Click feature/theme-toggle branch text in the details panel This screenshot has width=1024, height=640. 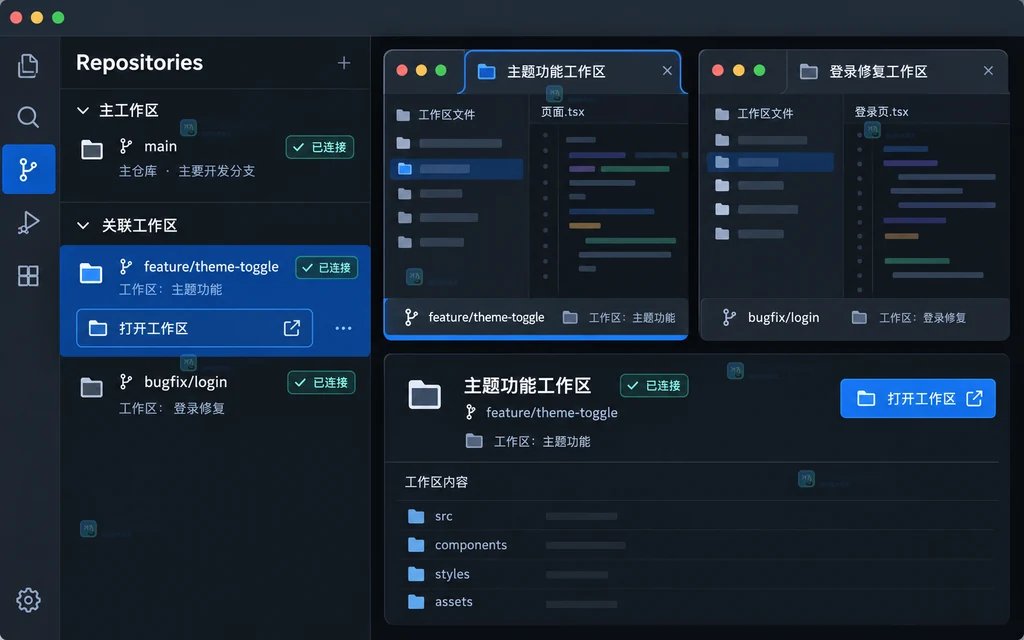[x=552, y=413]
